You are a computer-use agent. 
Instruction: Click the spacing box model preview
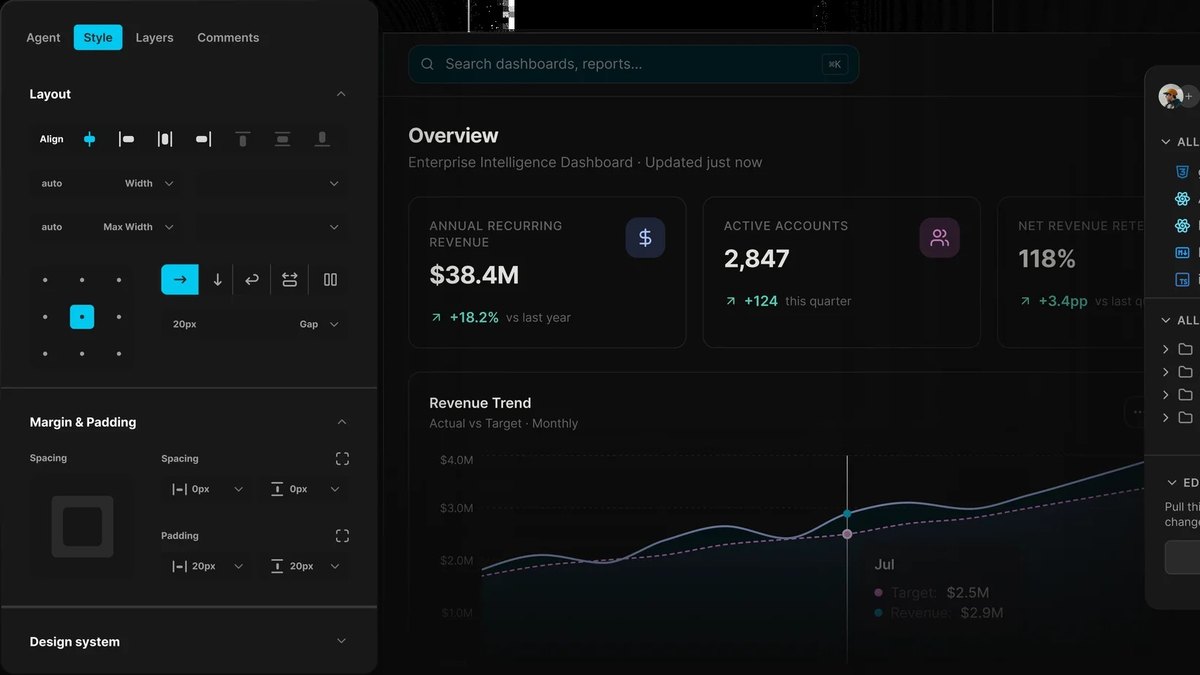click(82, 527)
